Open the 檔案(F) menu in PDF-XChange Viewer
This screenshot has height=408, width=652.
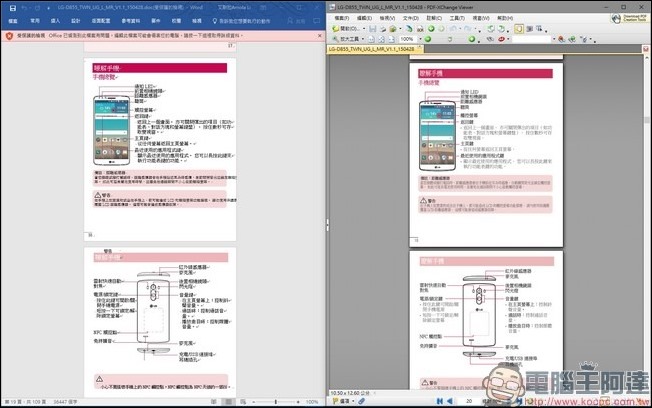[x=342, y=18]
